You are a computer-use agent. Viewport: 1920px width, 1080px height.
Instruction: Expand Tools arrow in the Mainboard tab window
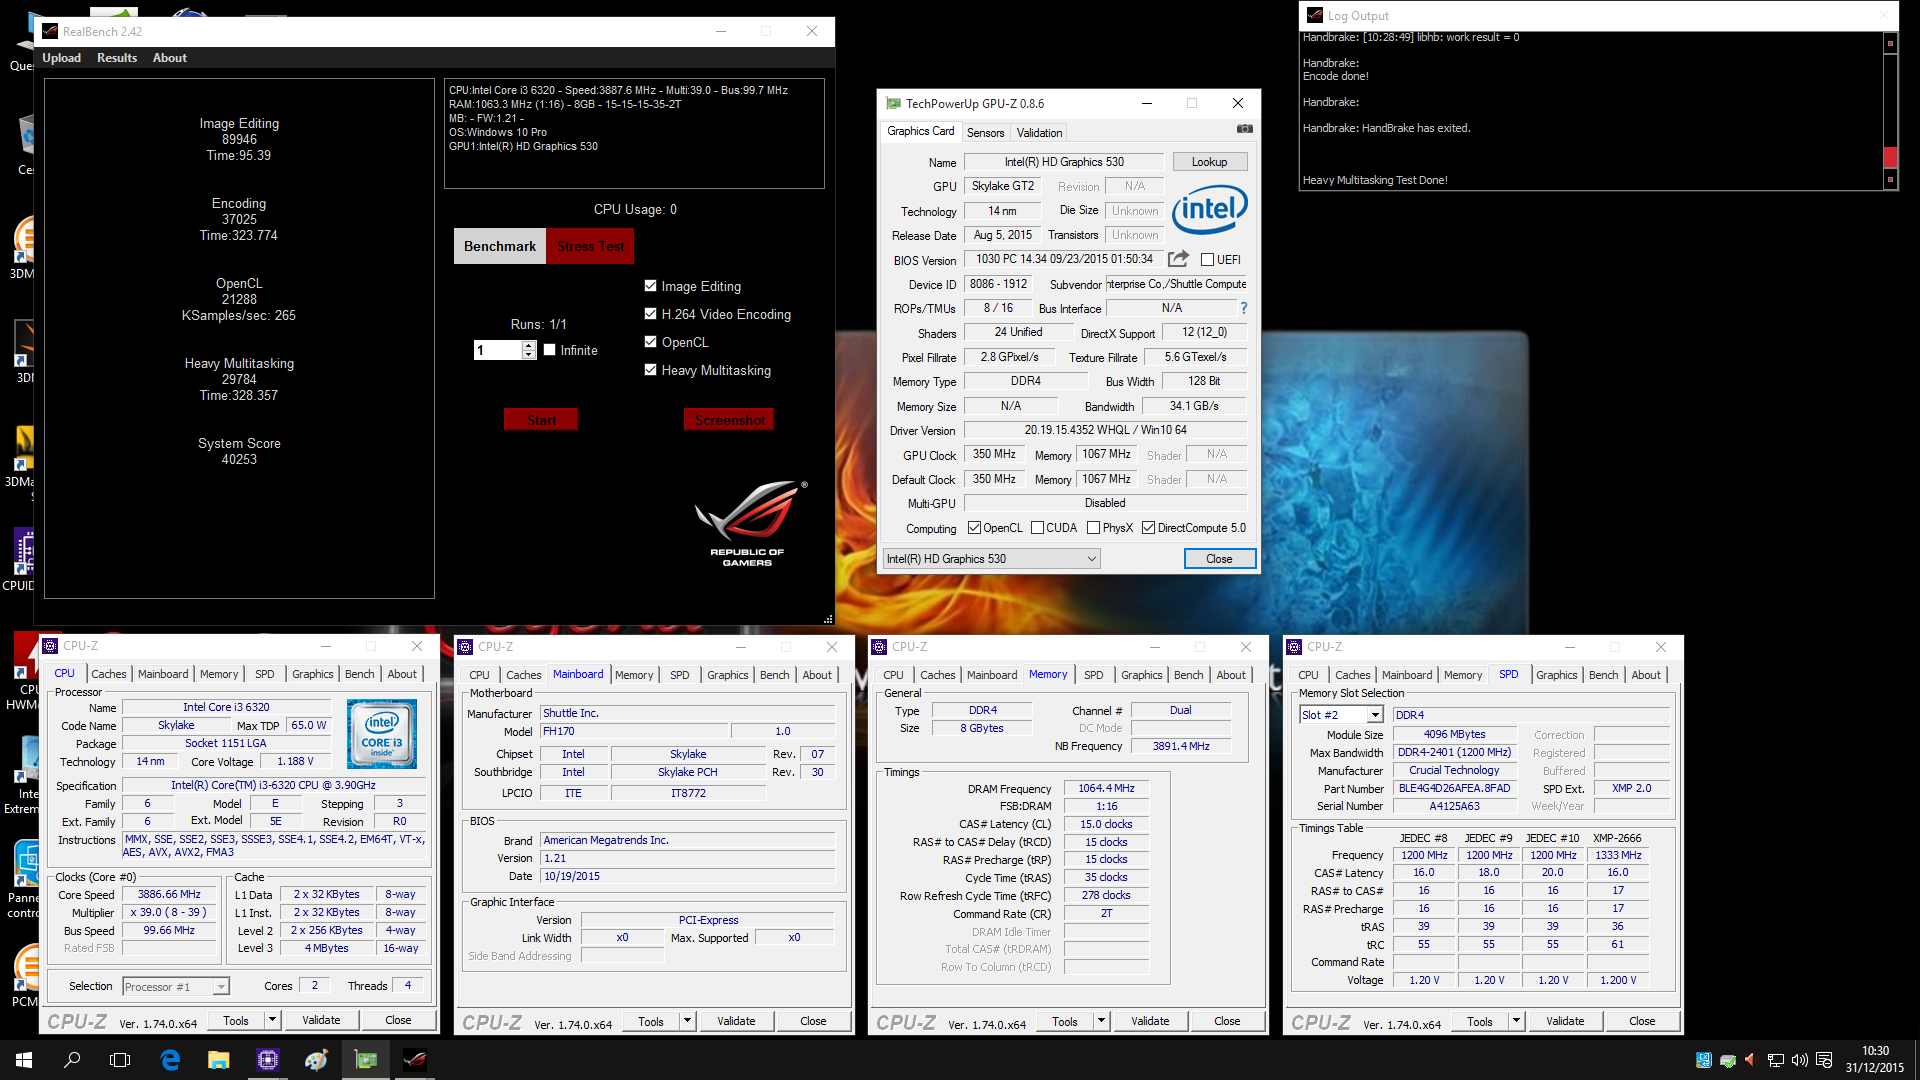click(687, 1021)
